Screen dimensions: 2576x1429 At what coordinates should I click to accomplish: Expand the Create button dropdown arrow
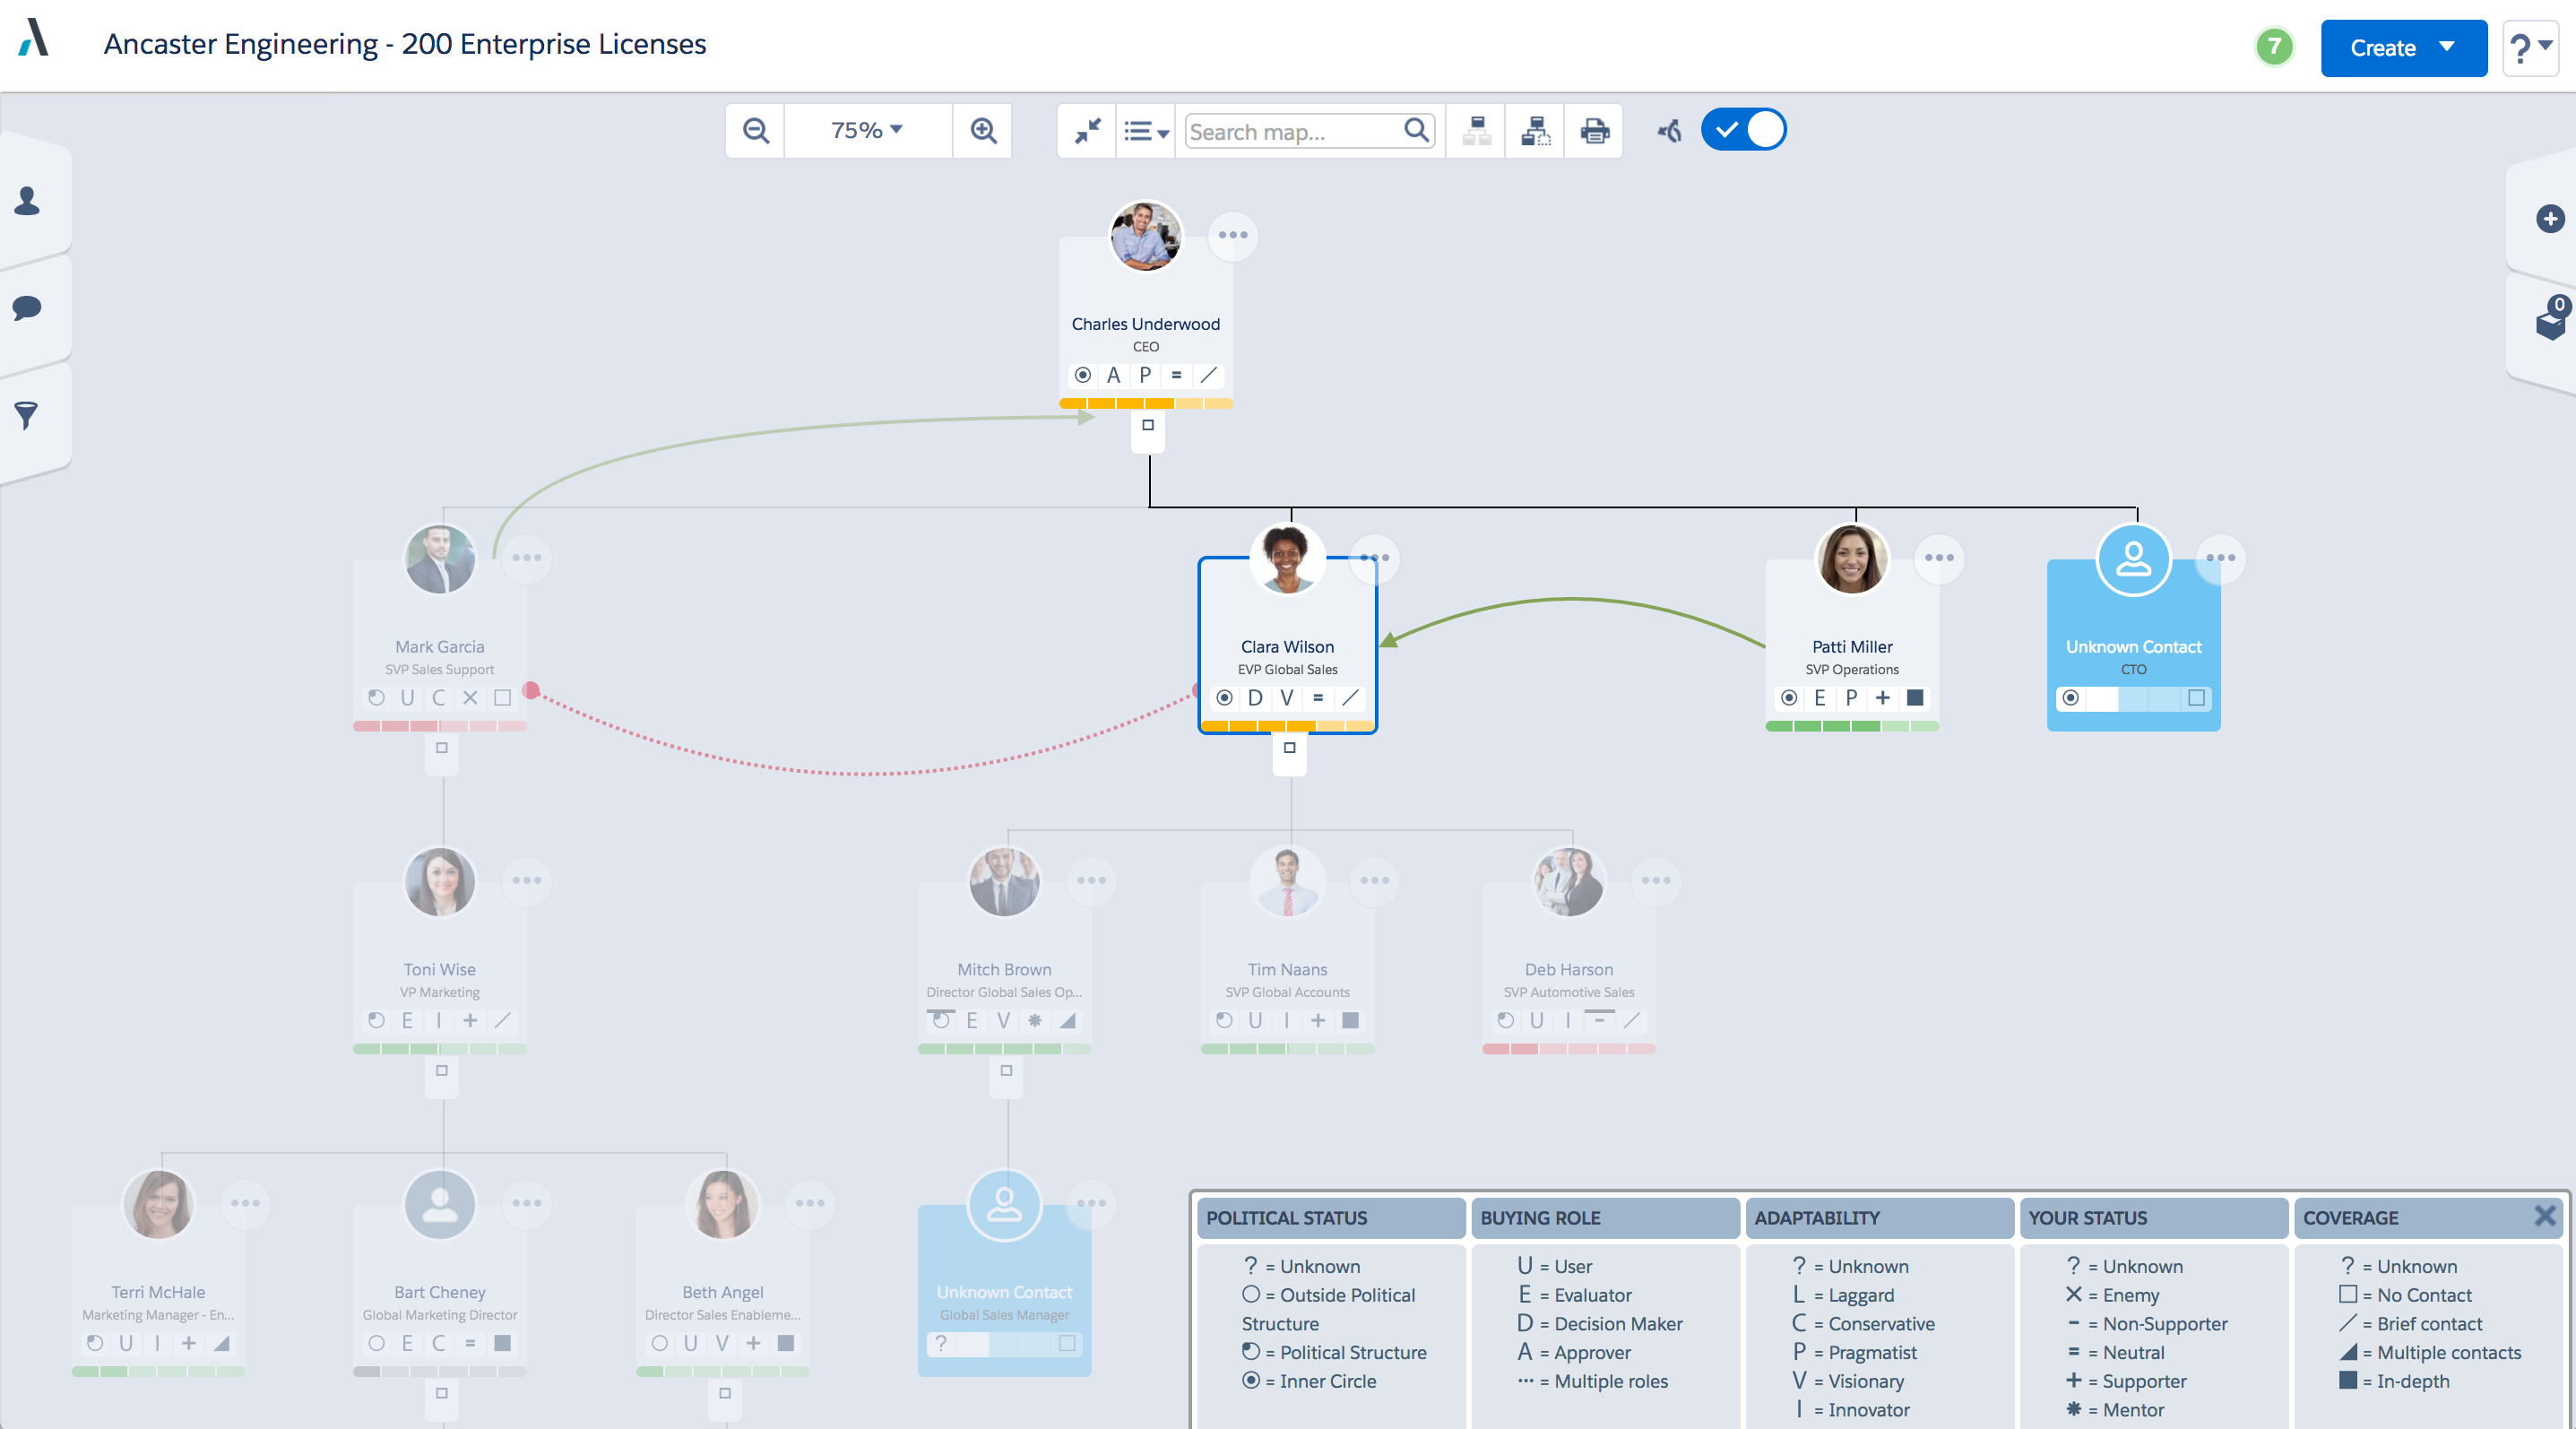click(x=2448, y=47)
